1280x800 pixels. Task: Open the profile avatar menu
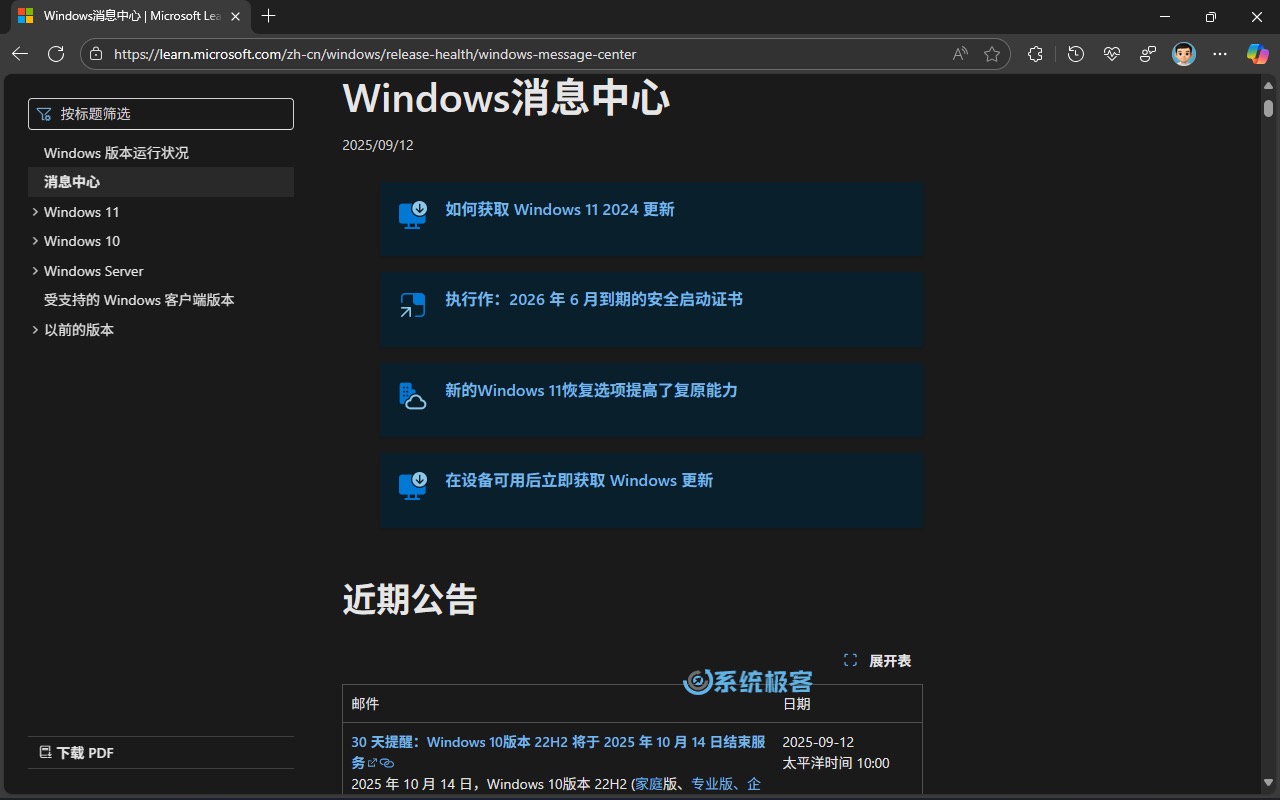[x=1184, y=54]
